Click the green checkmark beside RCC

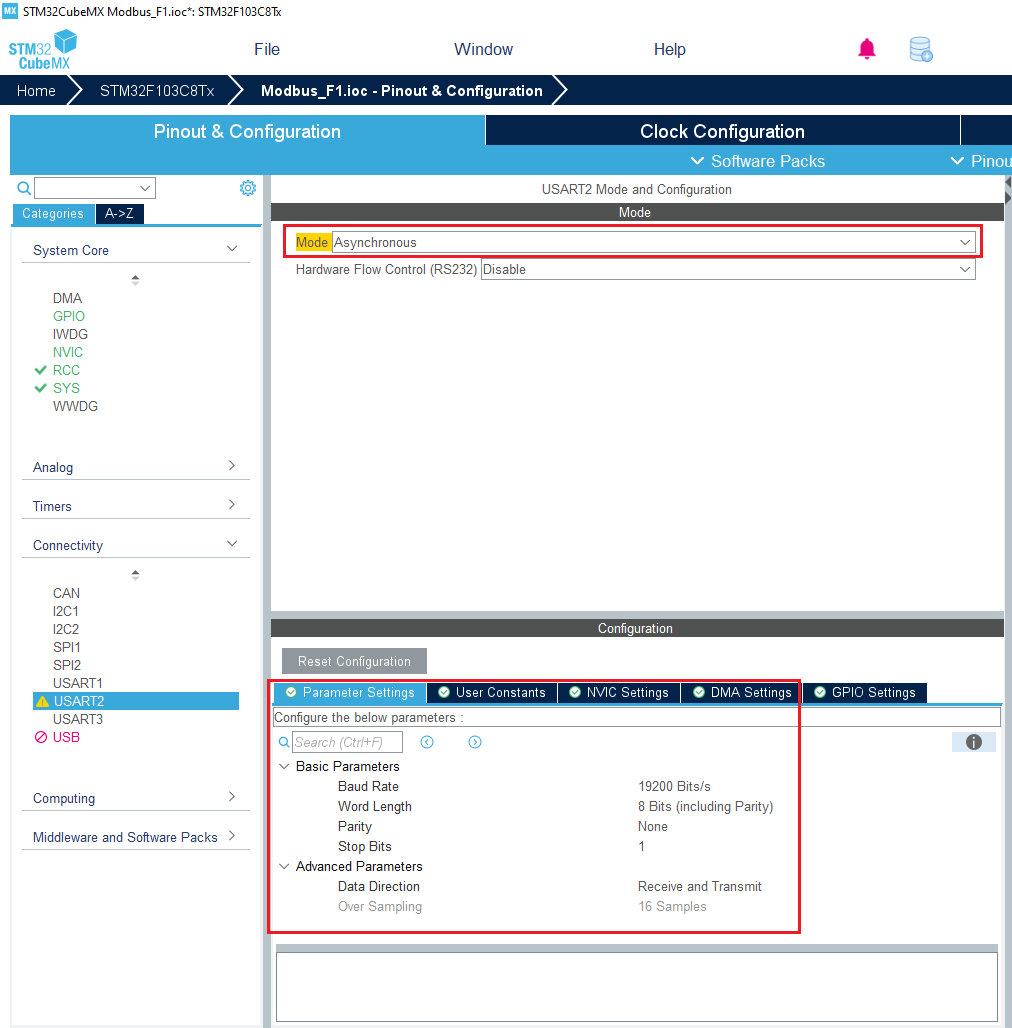[x=41, y=370]
